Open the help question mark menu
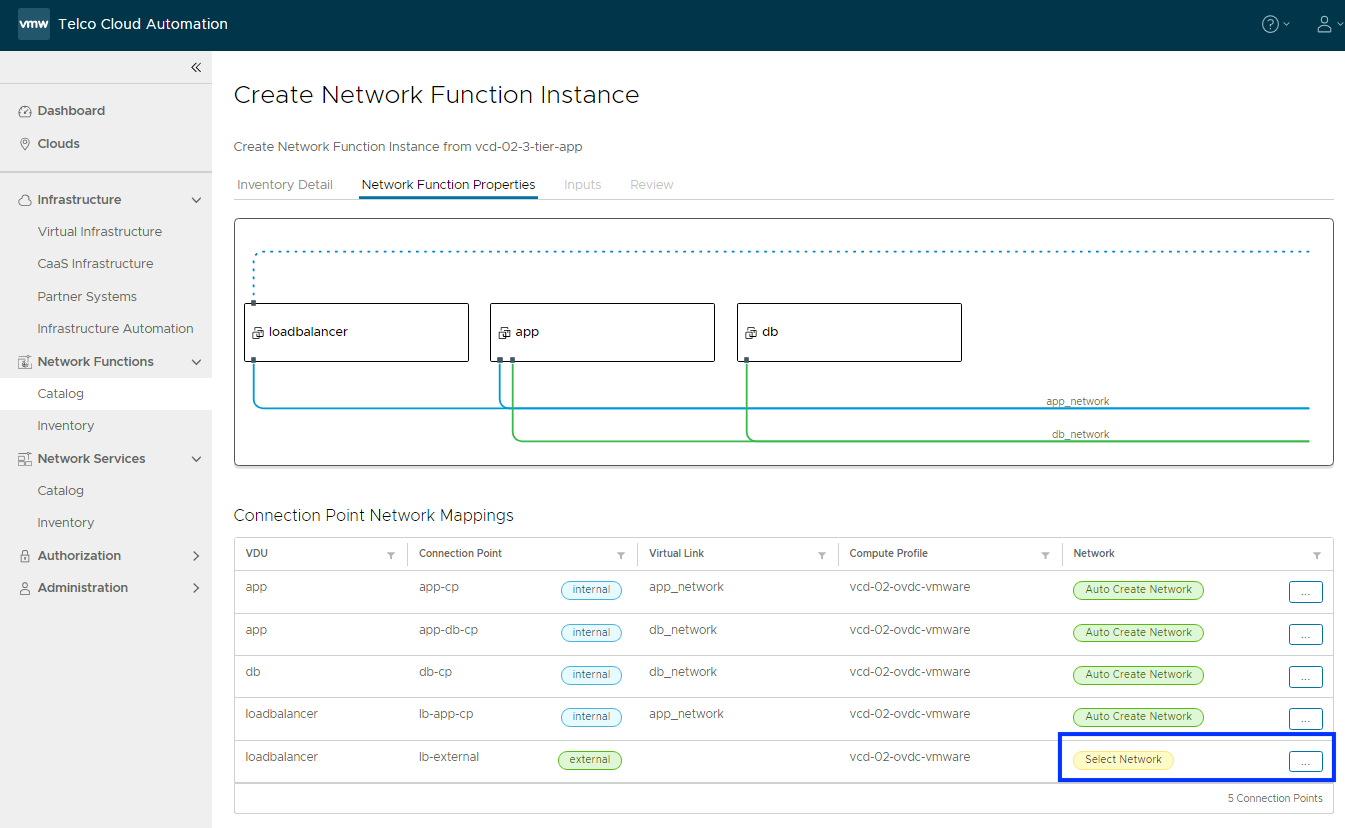The width and height of the screenshot is (1345, 828). [x=1270, y=24]
